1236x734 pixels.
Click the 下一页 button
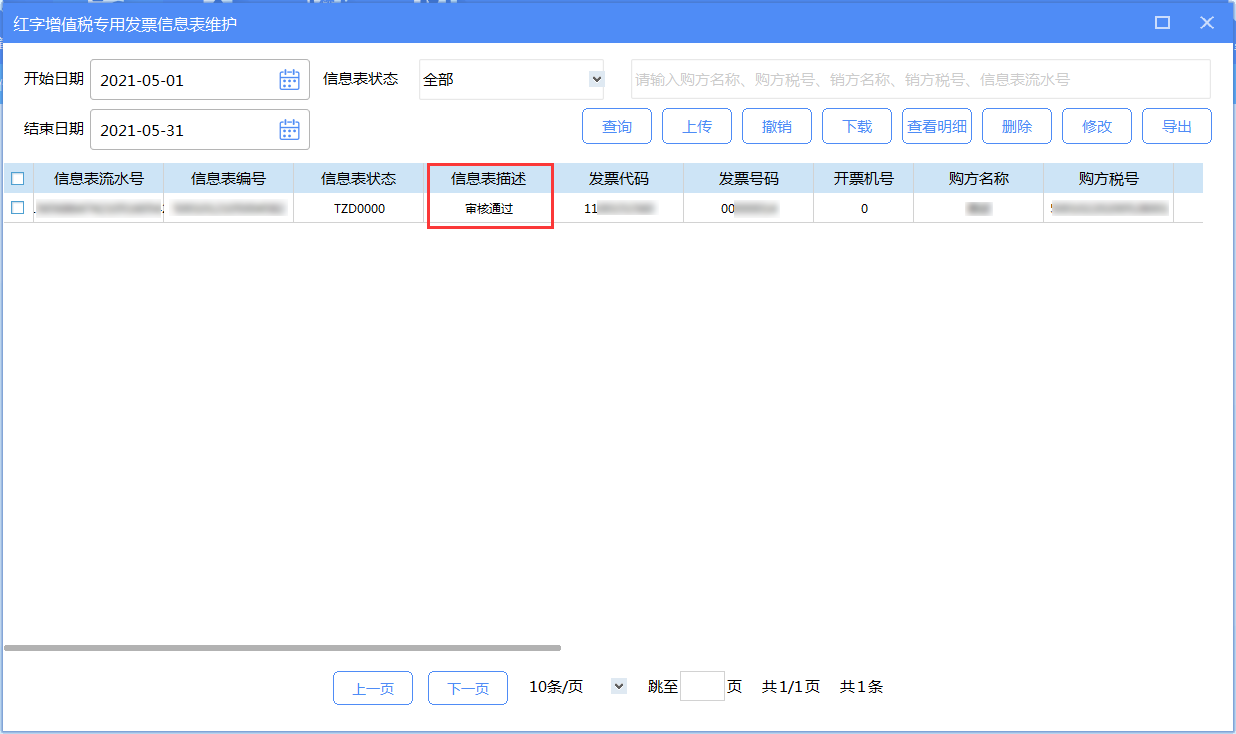[x=468, y=688]
